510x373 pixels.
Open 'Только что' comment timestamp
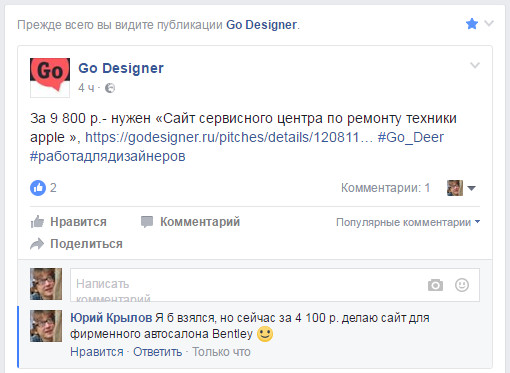click(x=221, y=352)
